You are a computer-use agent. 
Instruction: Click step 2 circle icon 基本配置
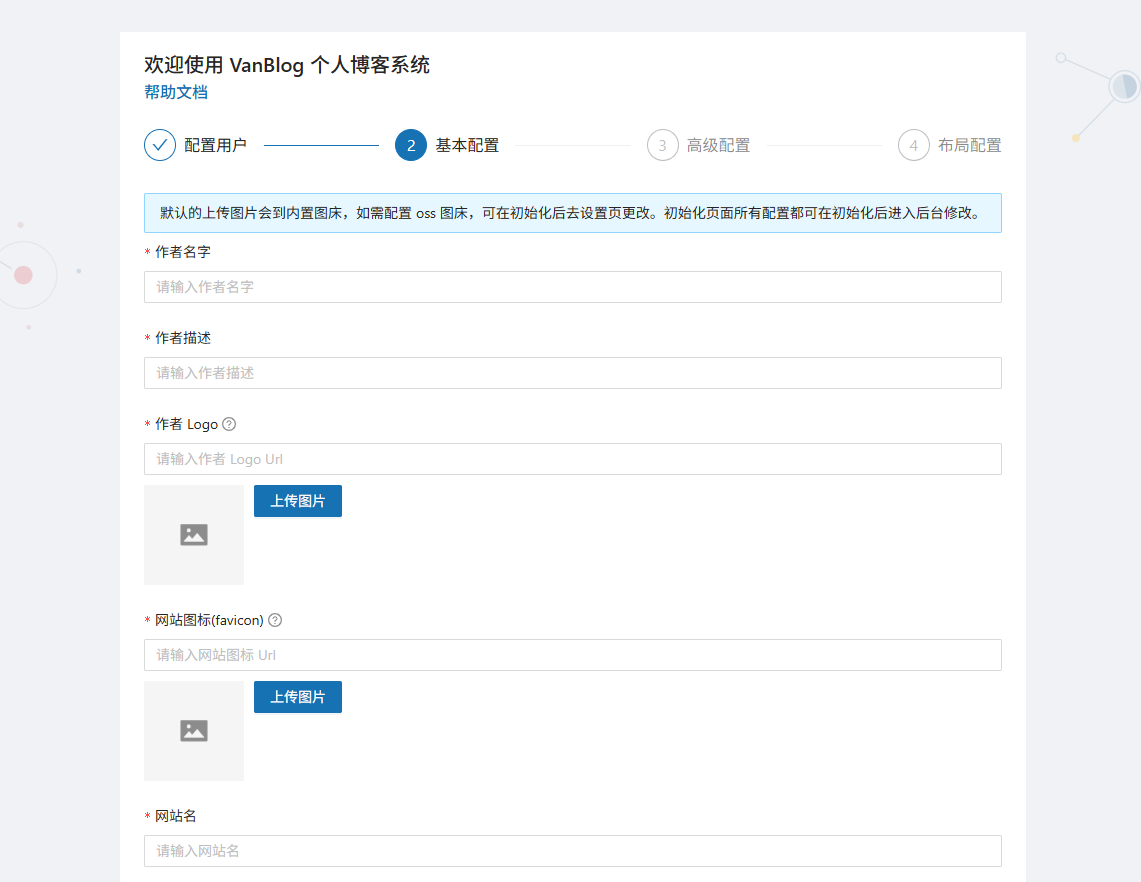click(411, 146)
